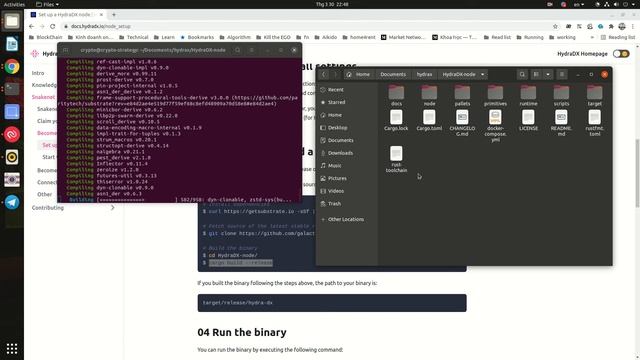Click the browser address bar
This screenshot has width=640, height=360.
tap(310, 26)
